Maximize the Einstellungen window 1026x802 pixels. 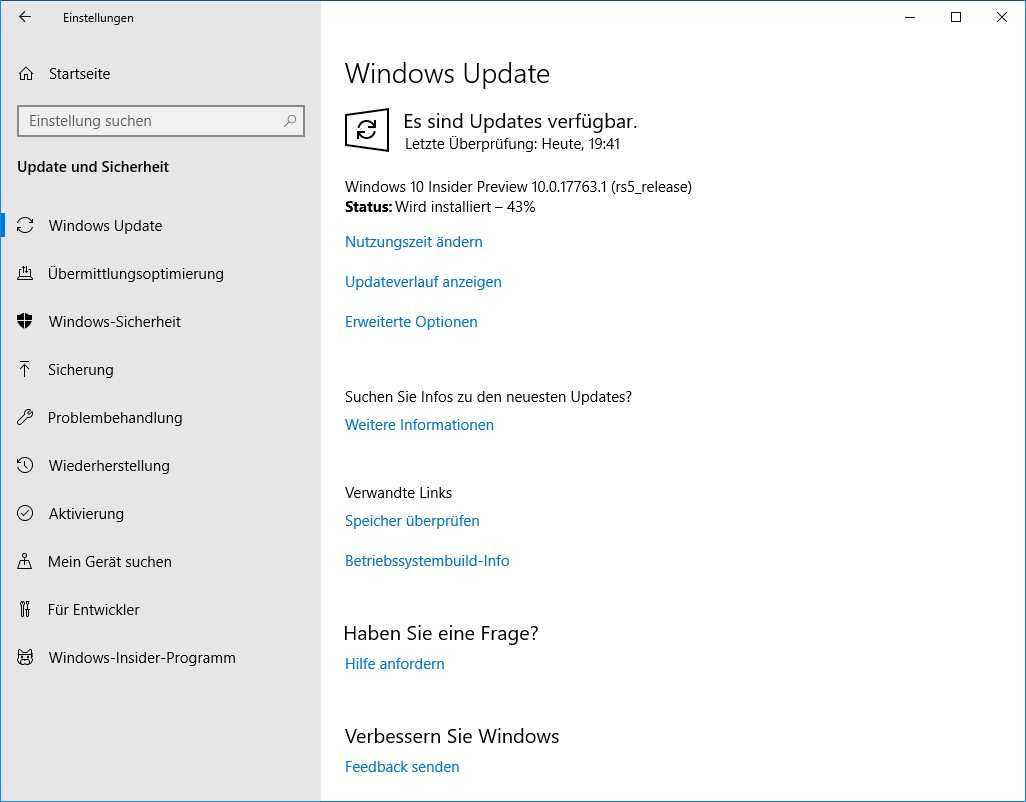coord(955,17)
